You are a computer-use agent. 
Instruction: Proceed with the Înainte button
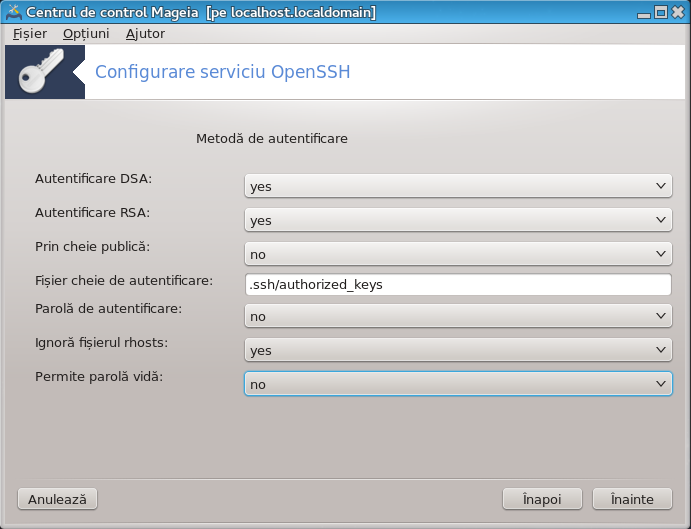(632, 499)
